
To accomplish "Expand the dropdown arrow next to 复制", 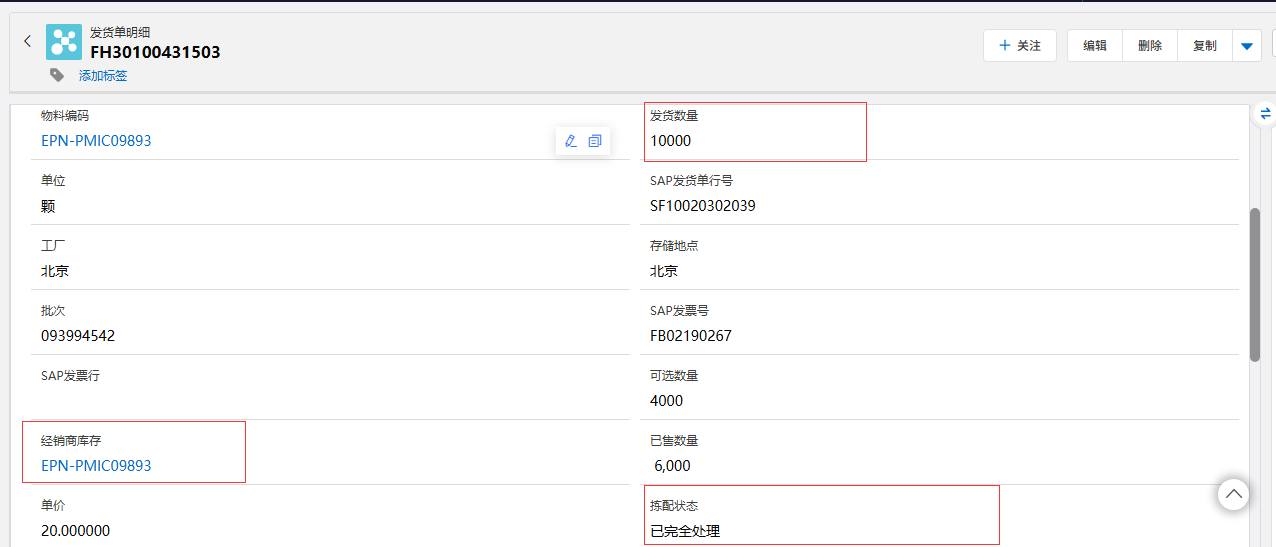I will tap(1247, 46).
